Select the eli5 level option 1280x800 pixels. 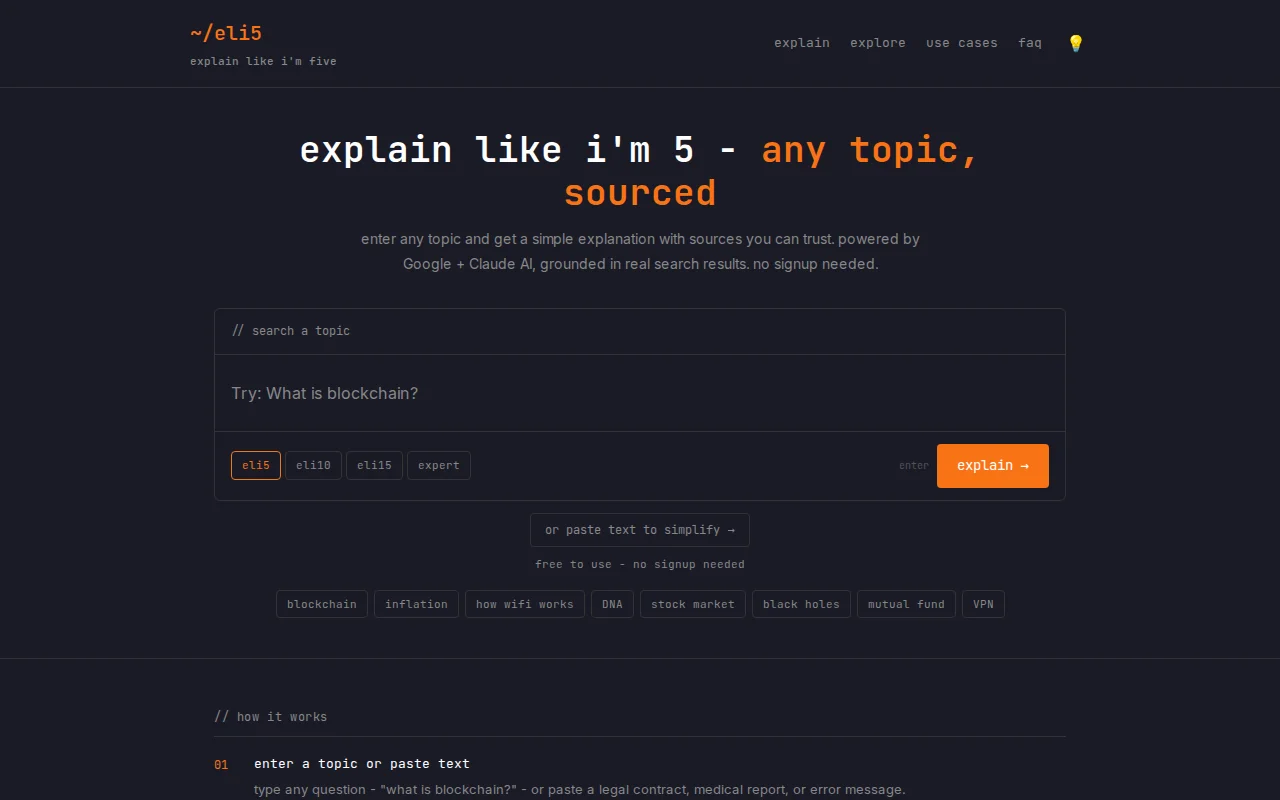256,466
